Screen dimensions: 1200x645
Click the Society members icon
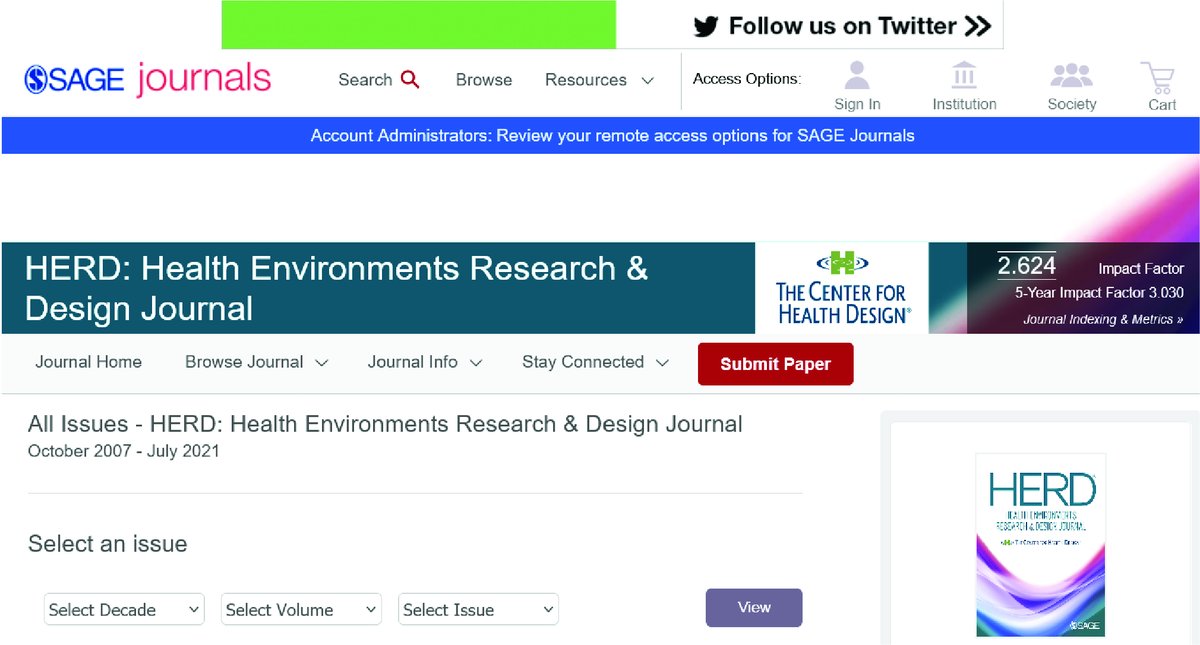(x=1071, y=75)
